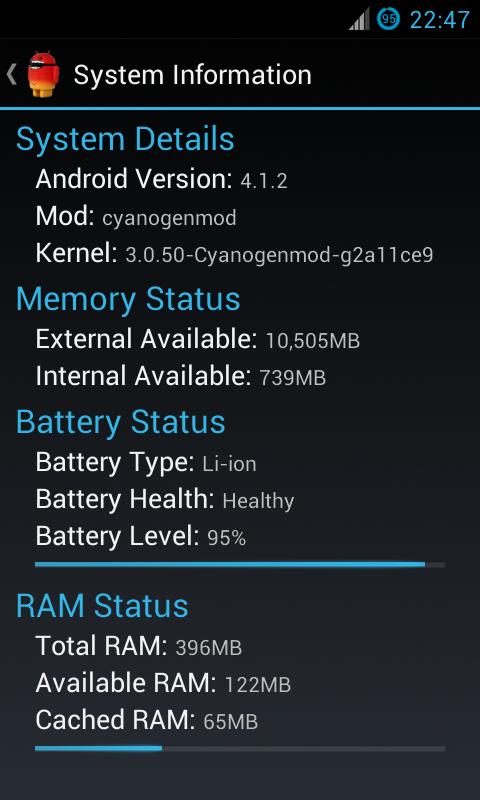Tap the signal strength icon in status bar
Viewport: 480px width, 800px height.
coord(359,20)
